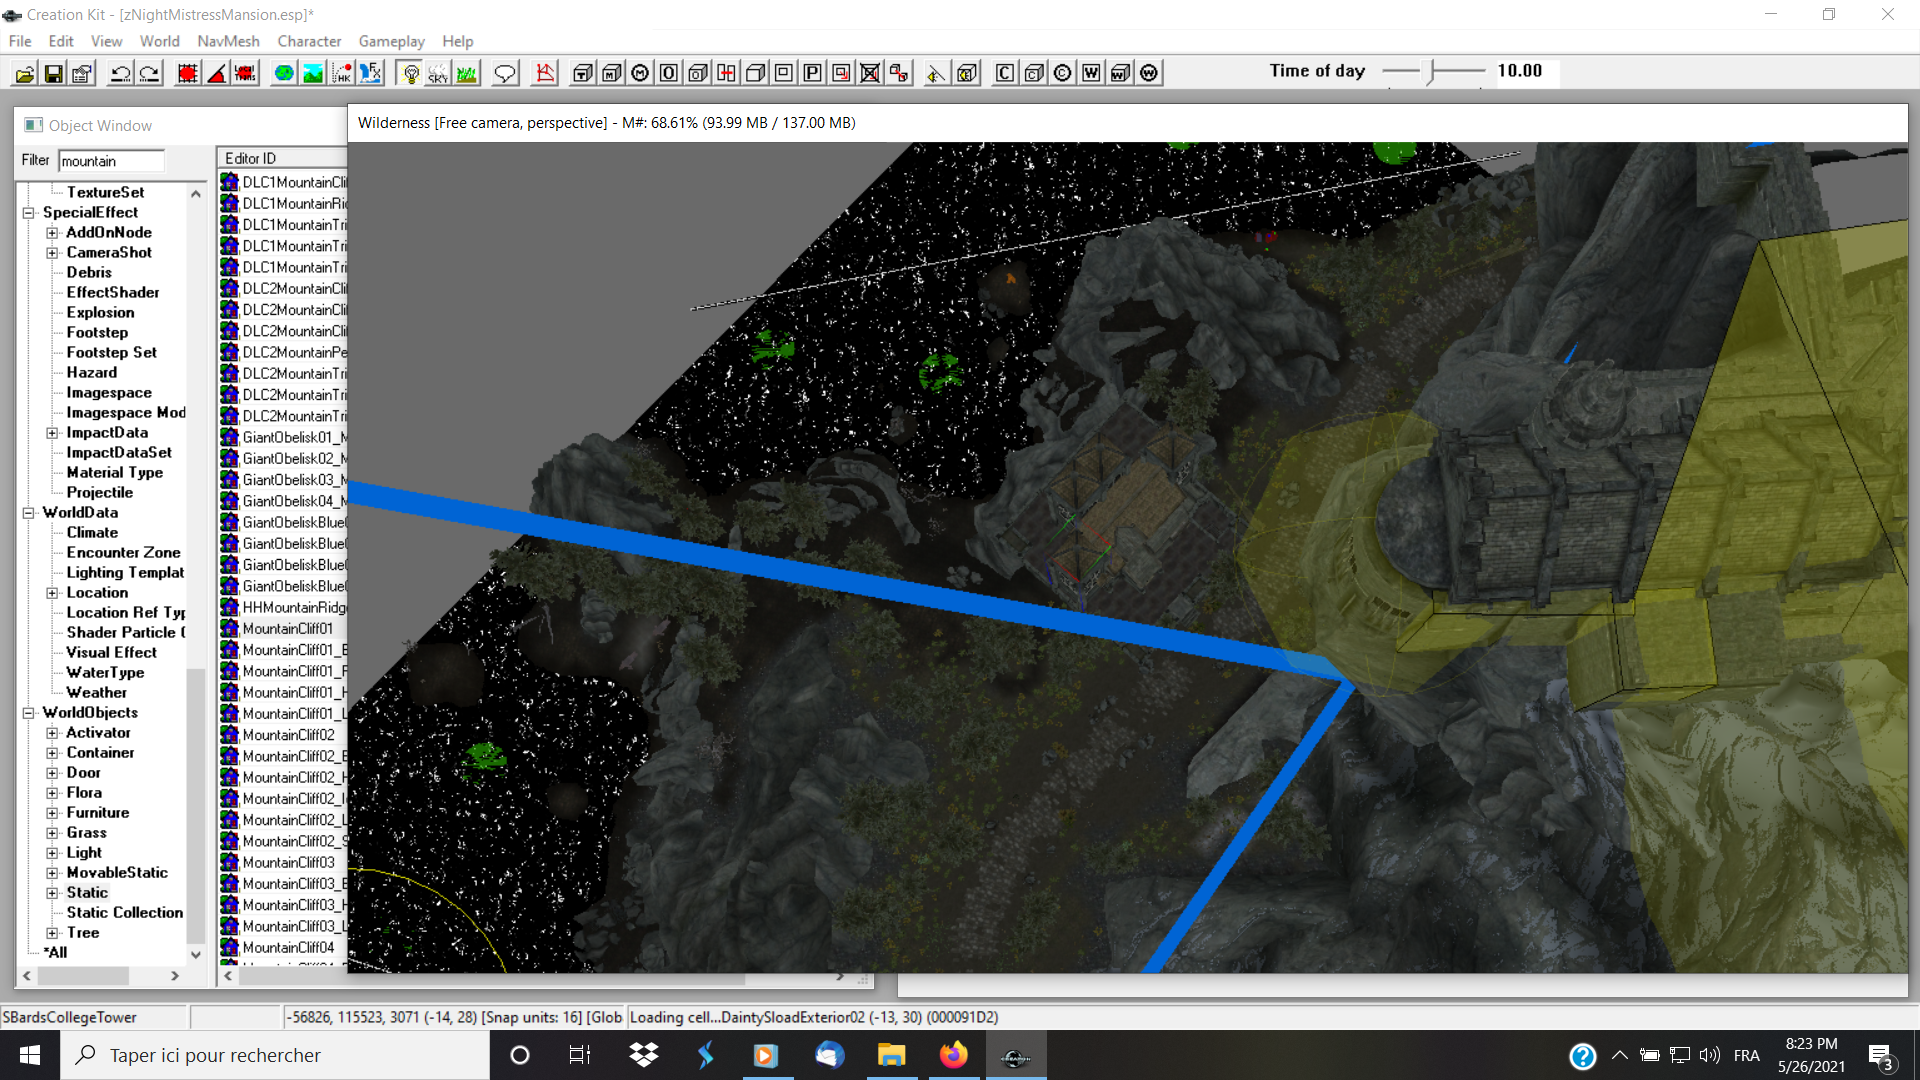
Task: Click the open folder toolbar icon
Action: [x=25, y=73]
